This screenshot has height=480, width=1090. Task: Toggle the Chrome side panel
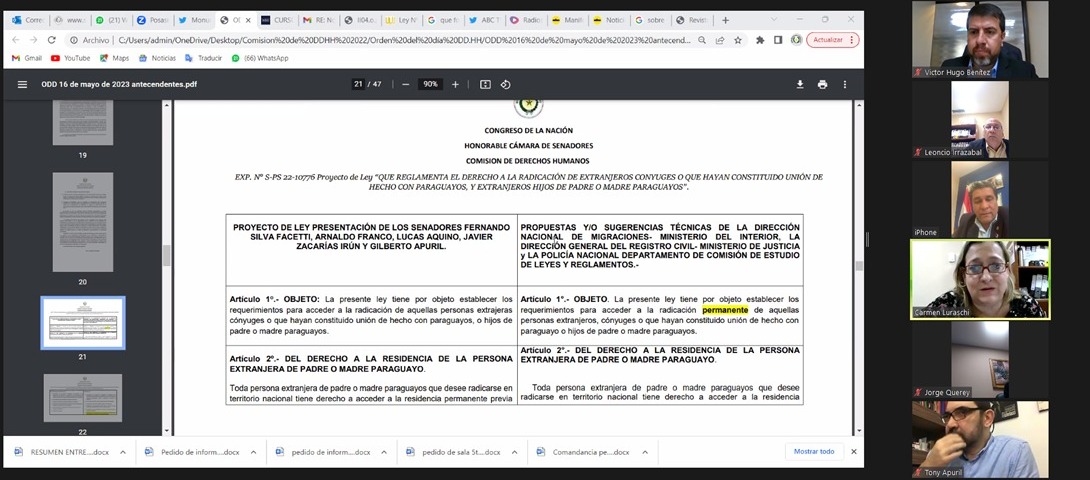point(778,40)
